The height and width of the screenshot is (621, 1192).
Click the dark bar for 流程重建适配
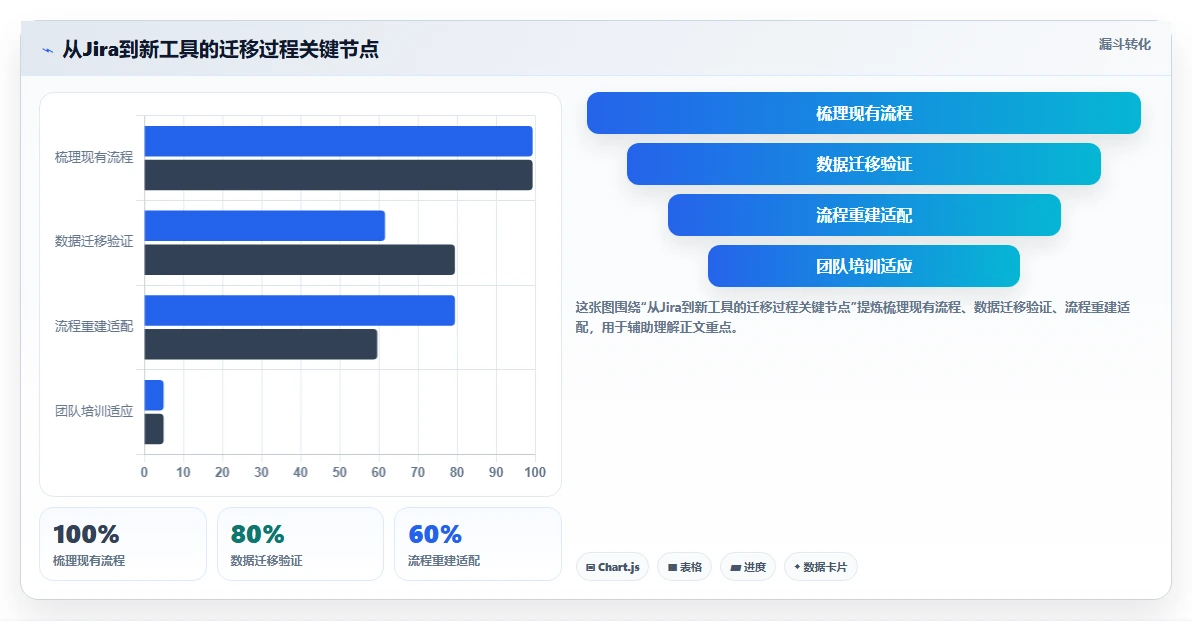tap(261, 344)
